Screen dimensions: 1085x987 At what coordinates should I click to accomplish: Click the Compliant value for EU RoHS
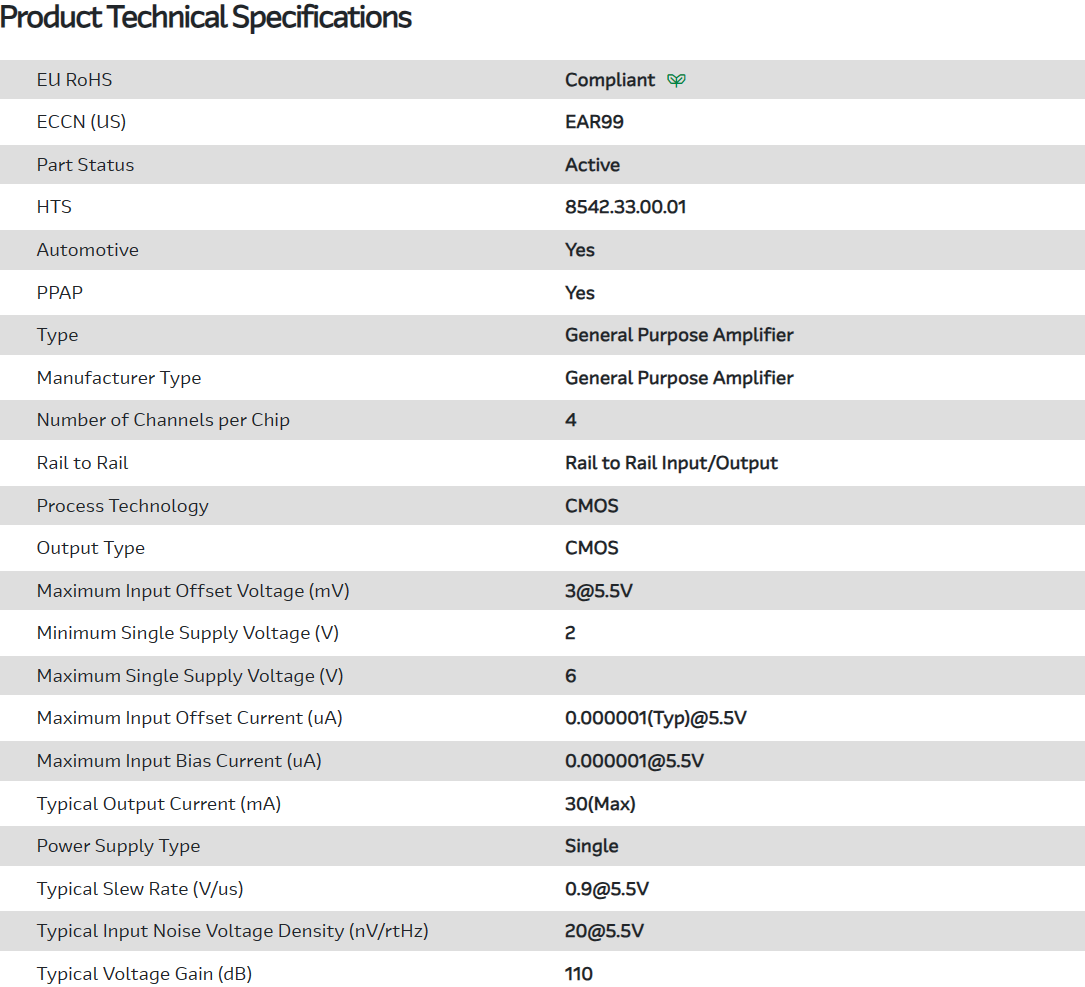point(610,80)
